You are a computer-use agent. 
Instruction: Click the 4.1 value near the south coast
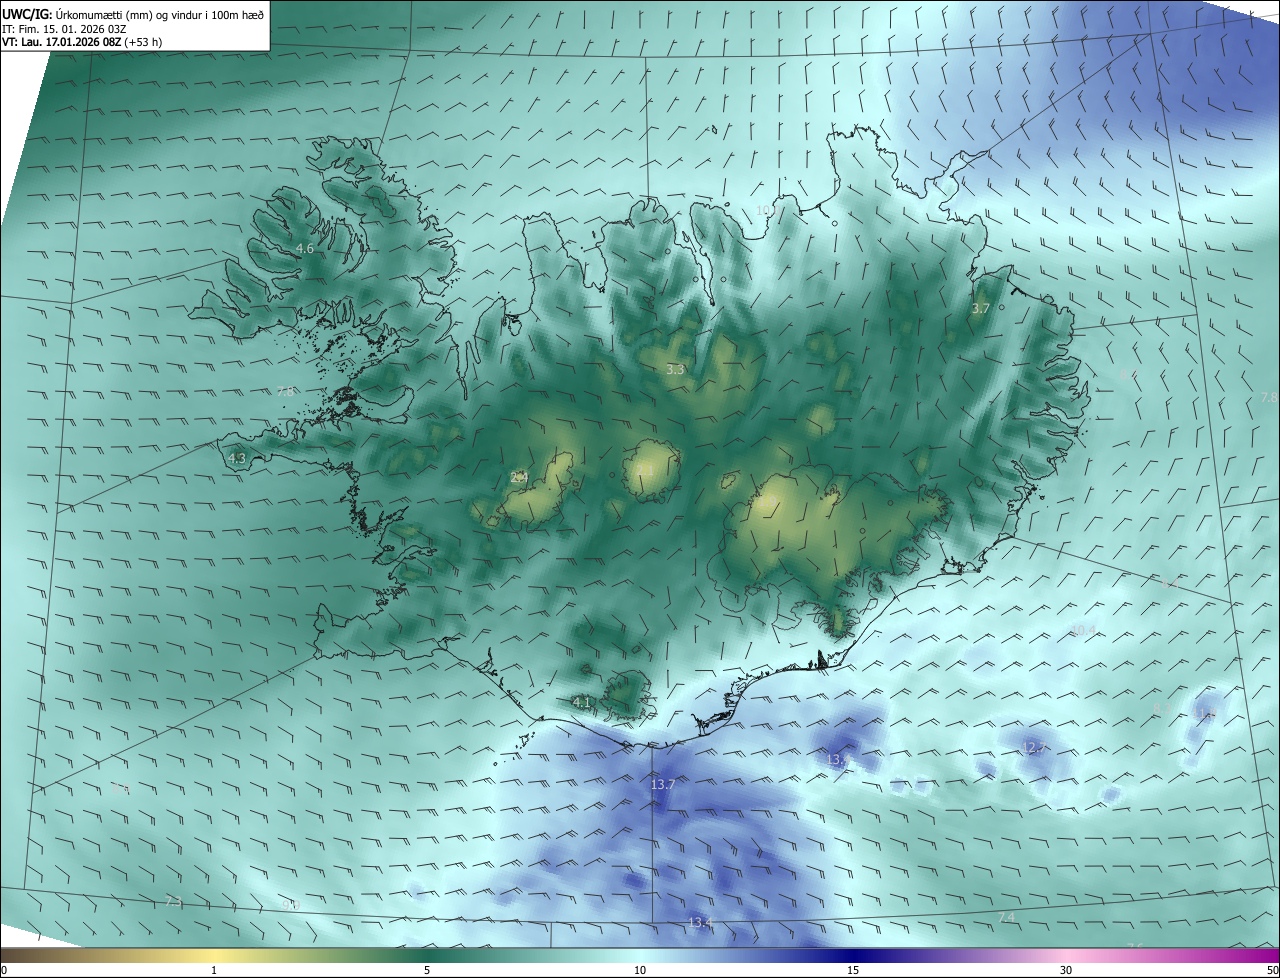point(582,703)
